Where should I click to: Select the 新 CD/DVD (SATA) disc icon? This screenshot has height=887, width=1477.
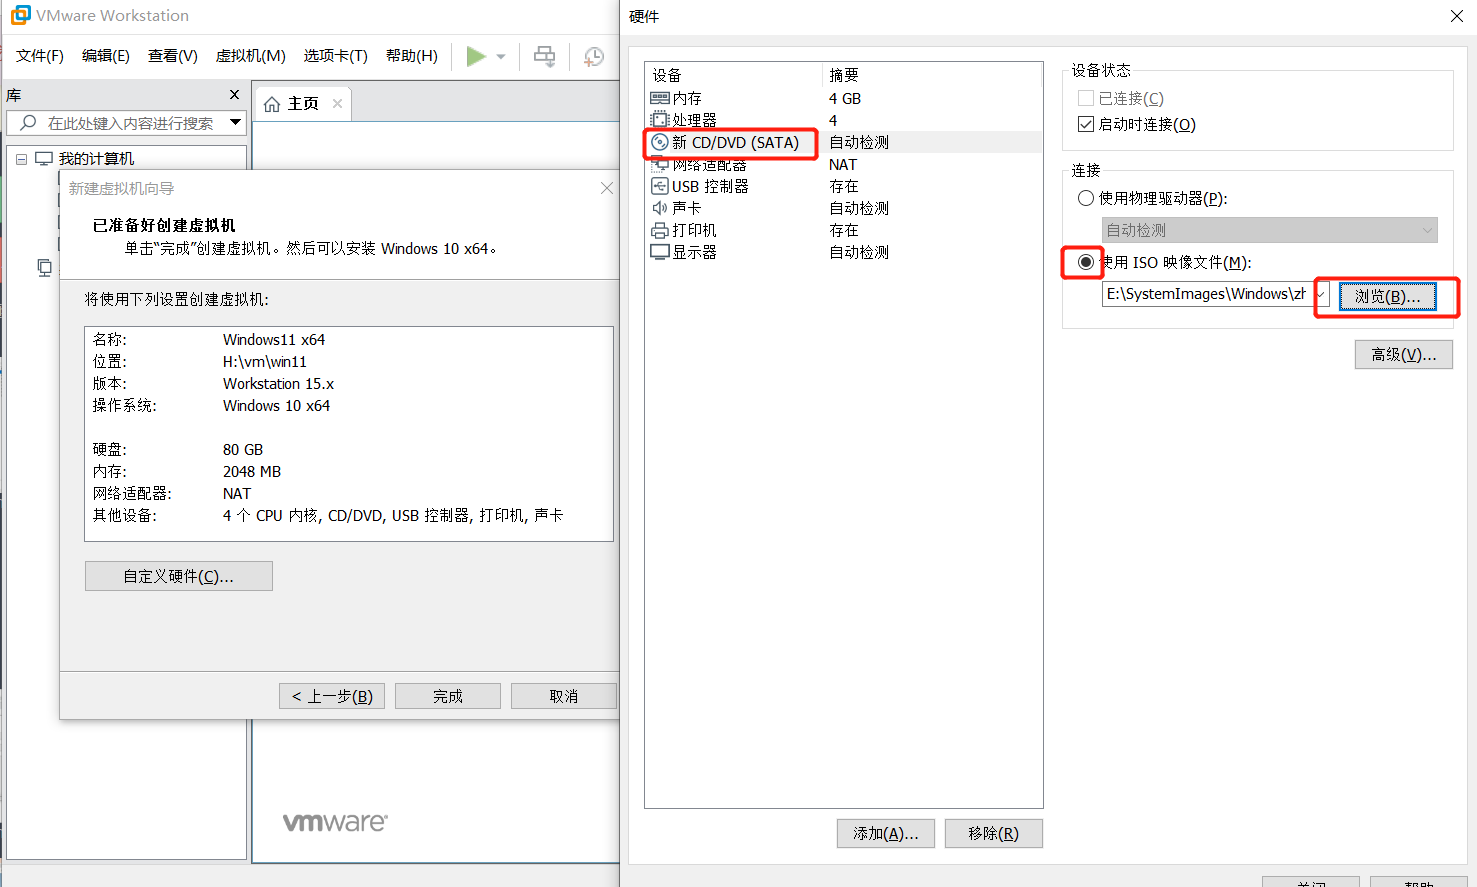click(x=660, y=142)
